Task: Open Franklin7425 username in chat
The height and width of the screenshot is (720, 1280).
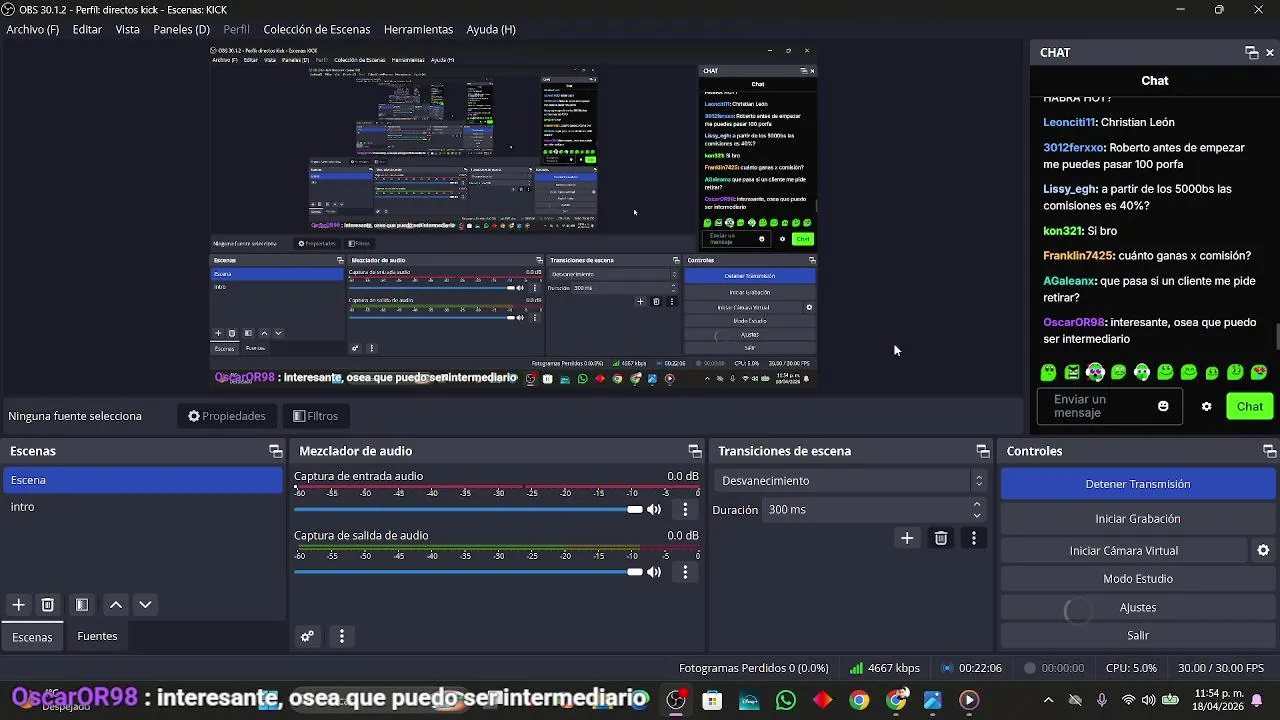Action: [1078, 256]
